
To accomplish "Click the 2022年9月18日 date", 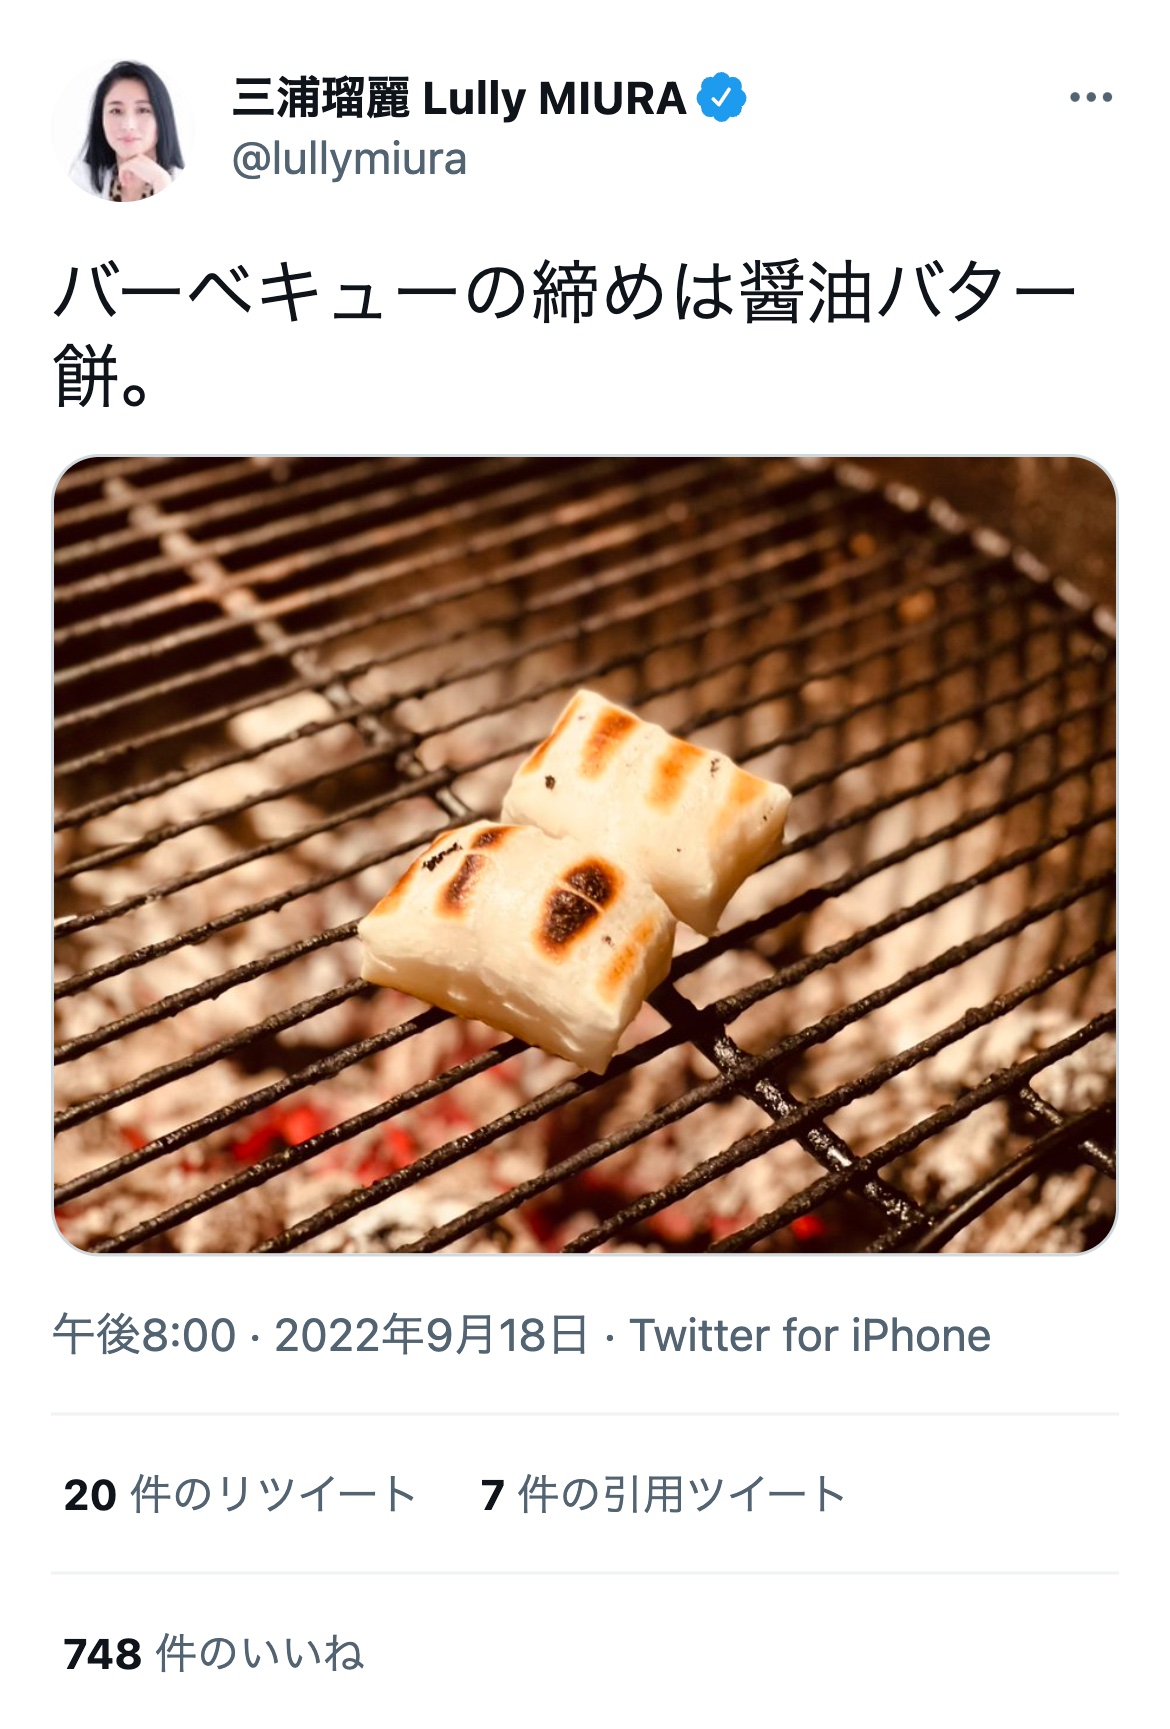I will [x=431, y=1335].
